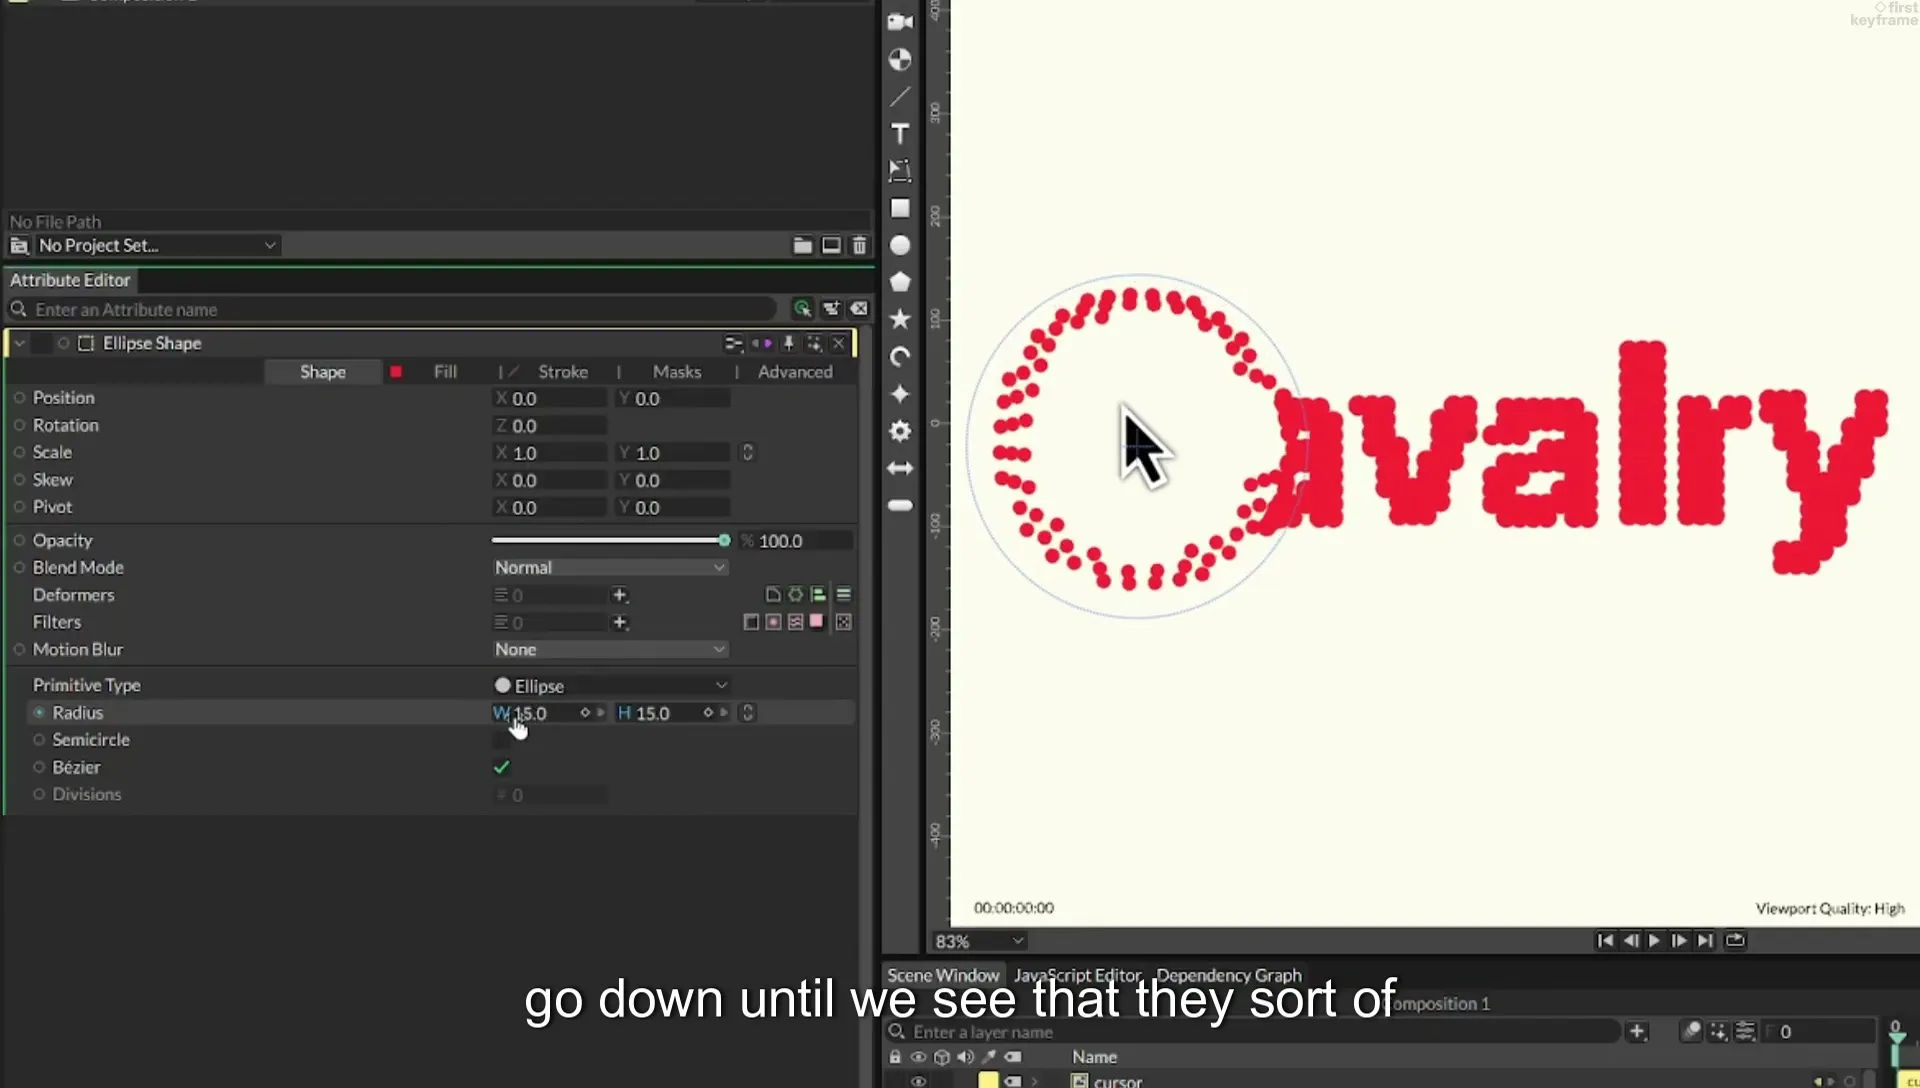Viewport: 1920px width, 1088px height.
Task: Select the Capsule shape tool
Action: [x=900, y=505]
